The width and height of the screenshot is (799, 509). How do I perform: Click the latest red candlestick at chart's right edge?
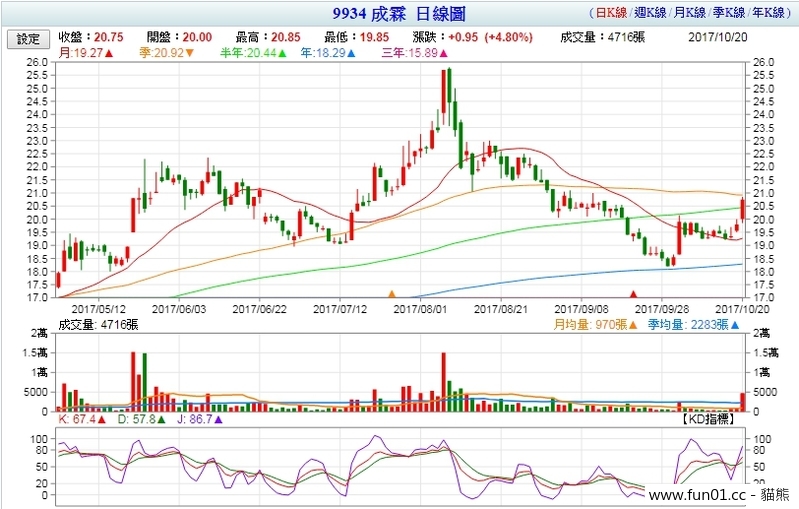(x=742, y=209)
